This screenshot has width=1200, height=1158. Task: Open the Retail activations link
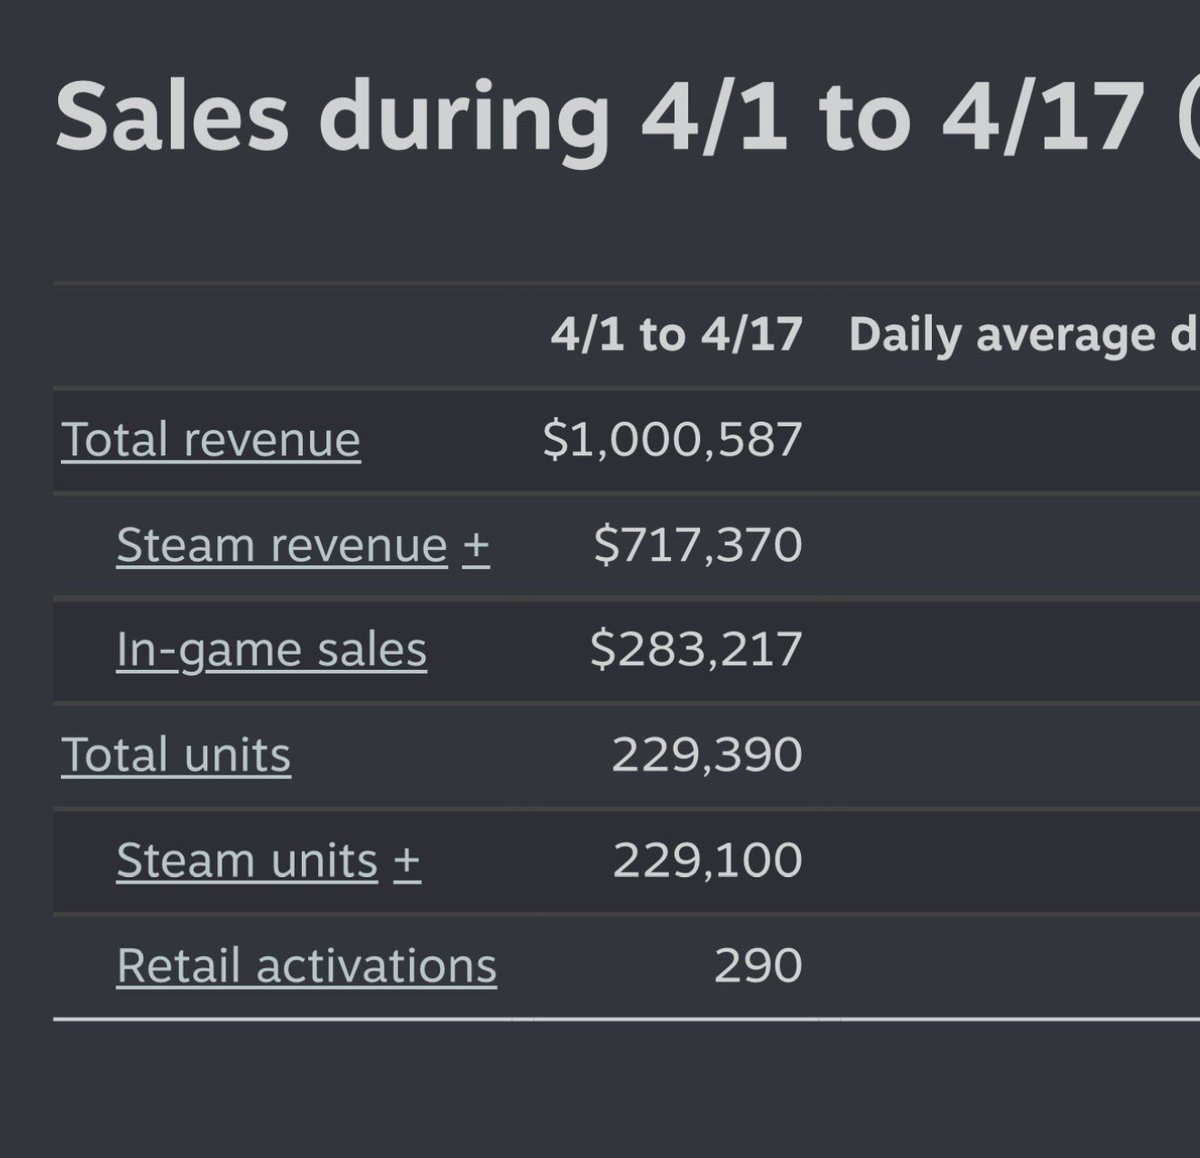(x=306, y=965)
